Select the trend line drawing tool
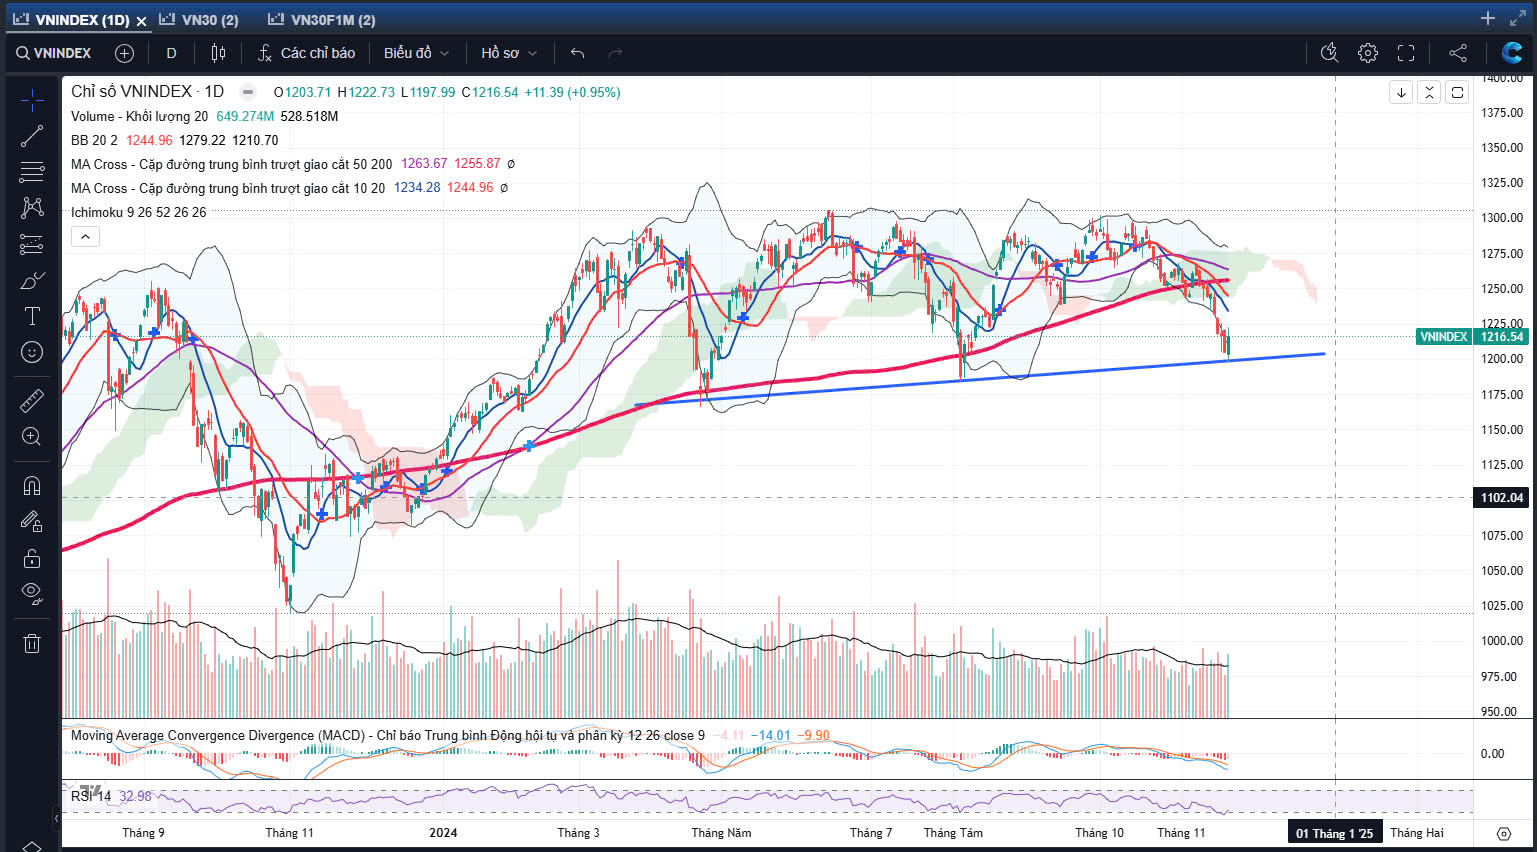 click(32, 136)
